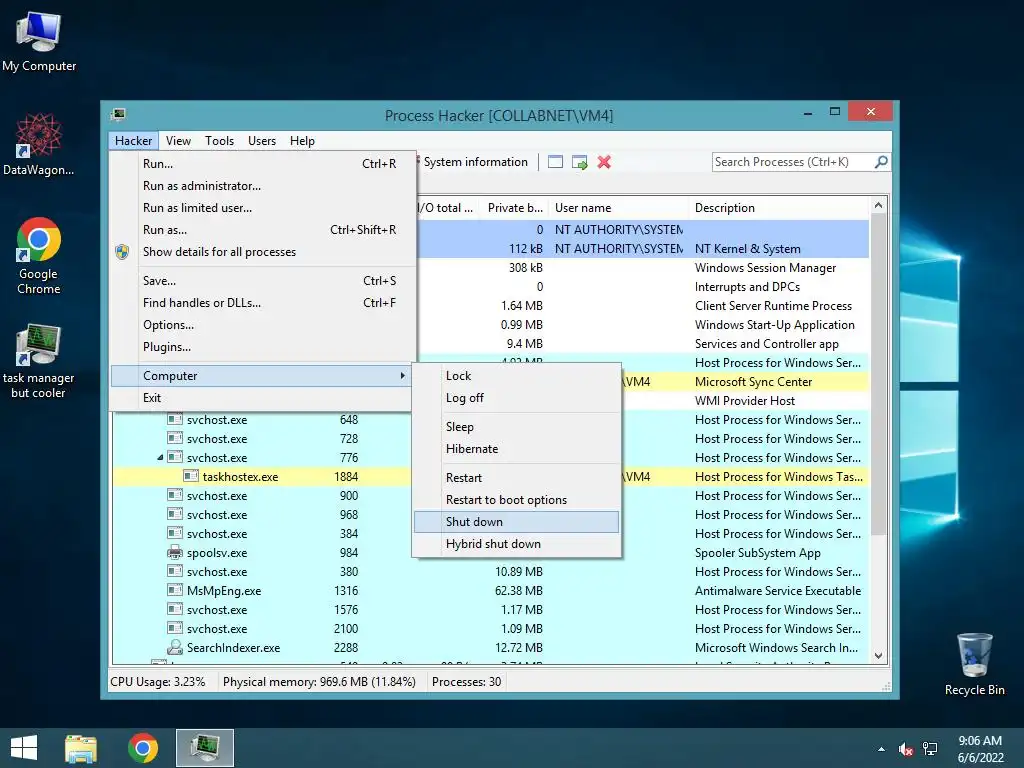The width and height of the screenshot is (1024, 768).
Task: Sort by Private bytes column header
Action: pyautogui.click(x=515, y=208)
